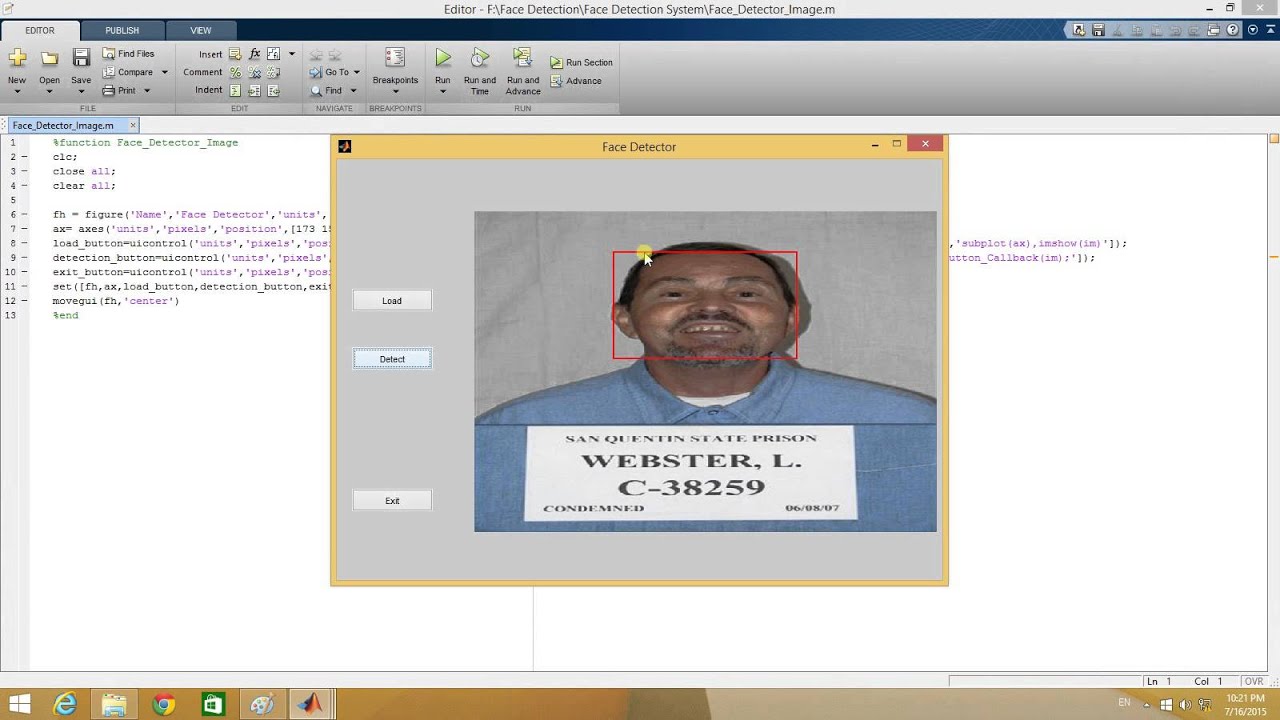Click the Decrease Indent icon
Viewport: 1280px width, 720px height.
coord(272,90)
